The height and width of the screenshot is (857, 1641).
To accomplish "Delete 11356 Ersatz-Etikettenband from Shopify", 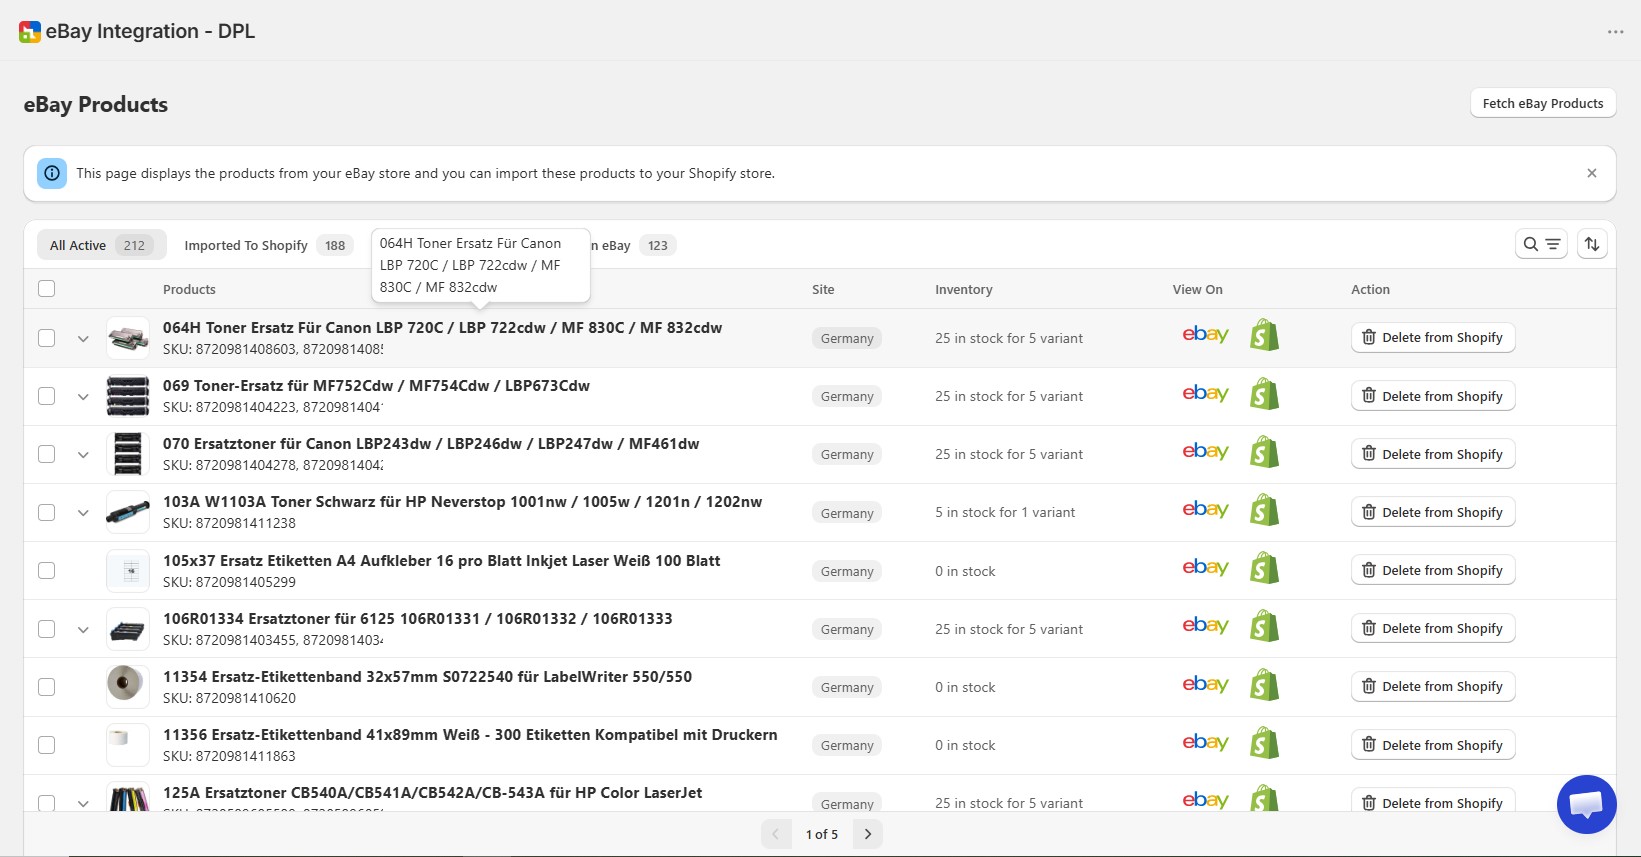I will coord(1433,745).
